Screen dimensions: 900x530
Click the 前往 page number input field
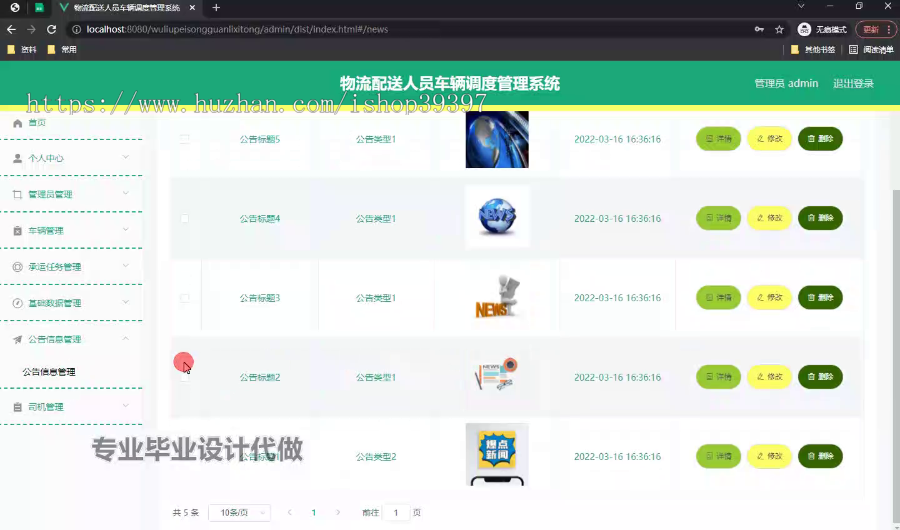pyautogui.click(x=395, y=512)
